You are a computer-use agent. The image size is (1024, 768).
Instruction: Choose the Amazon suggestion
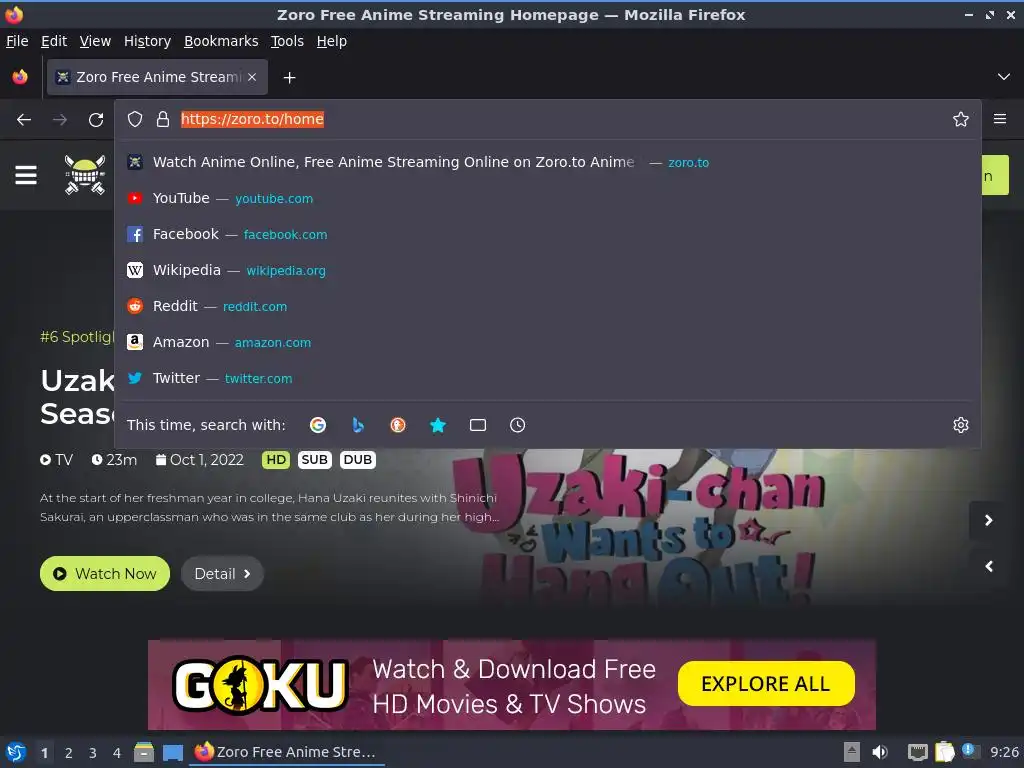tap(548, 342)
